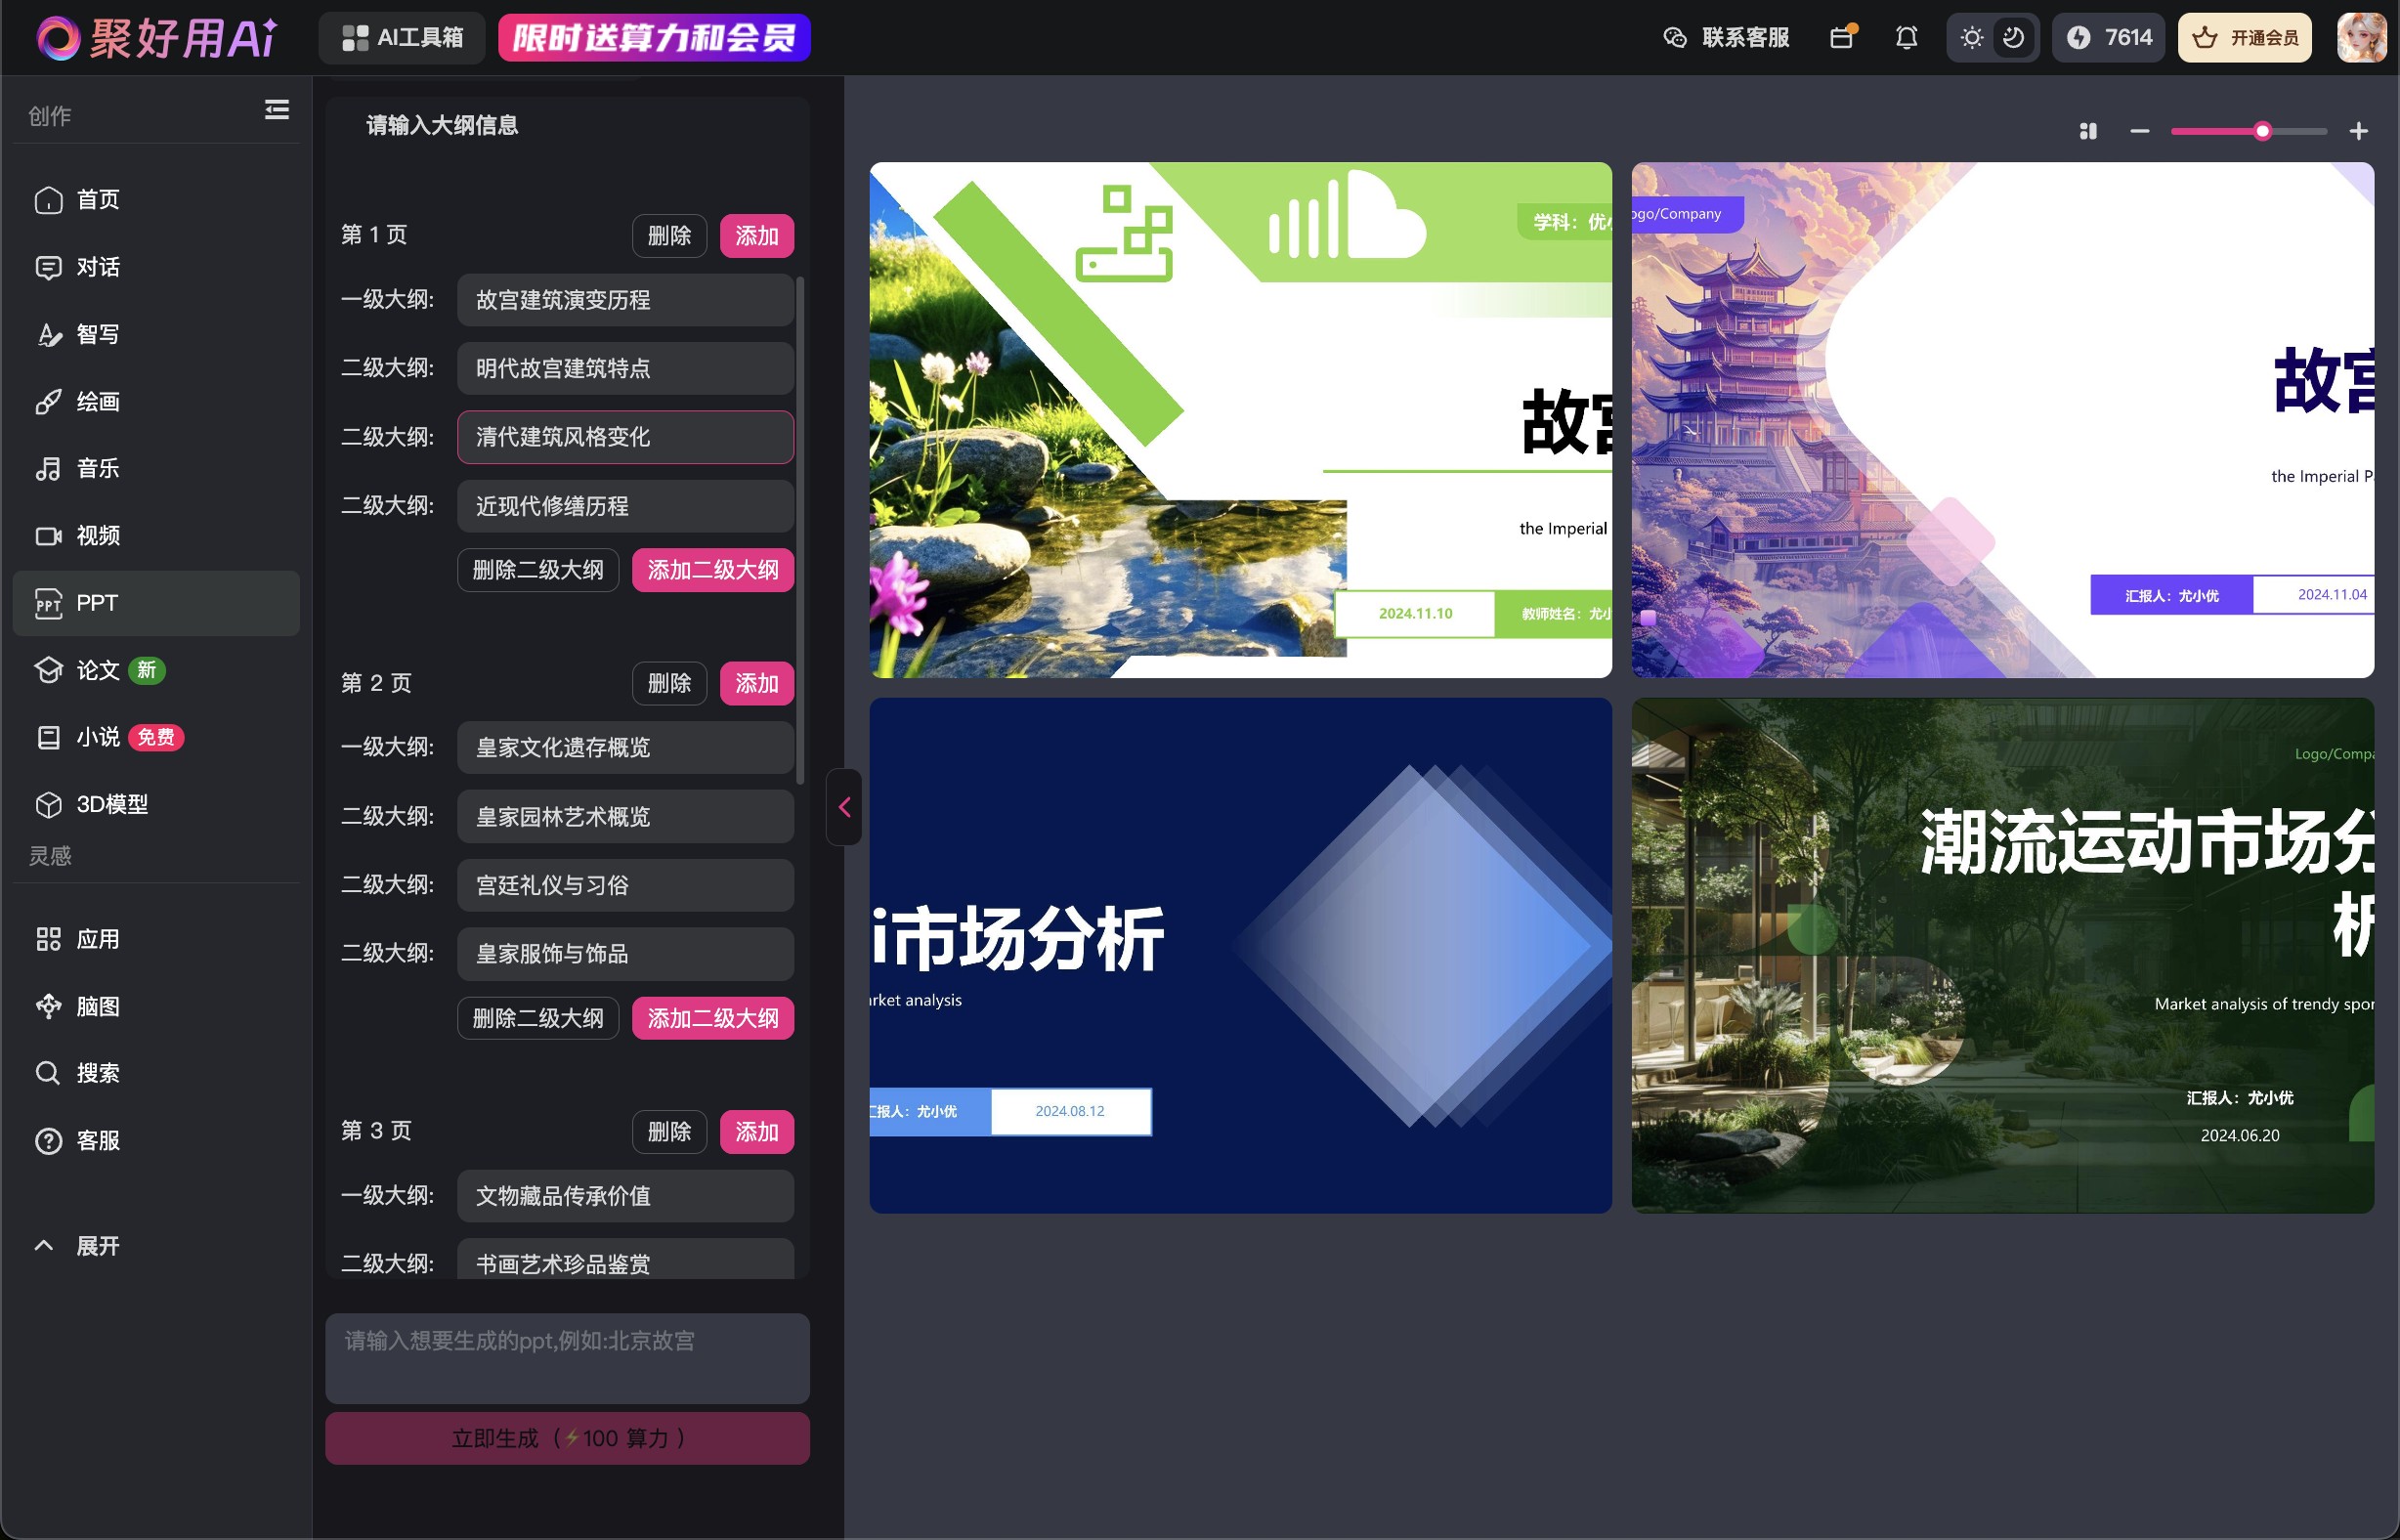The image size is (2400, 1540).
Task: Click the 7614 computing power indicator
Action: (x=2108, y=38)
